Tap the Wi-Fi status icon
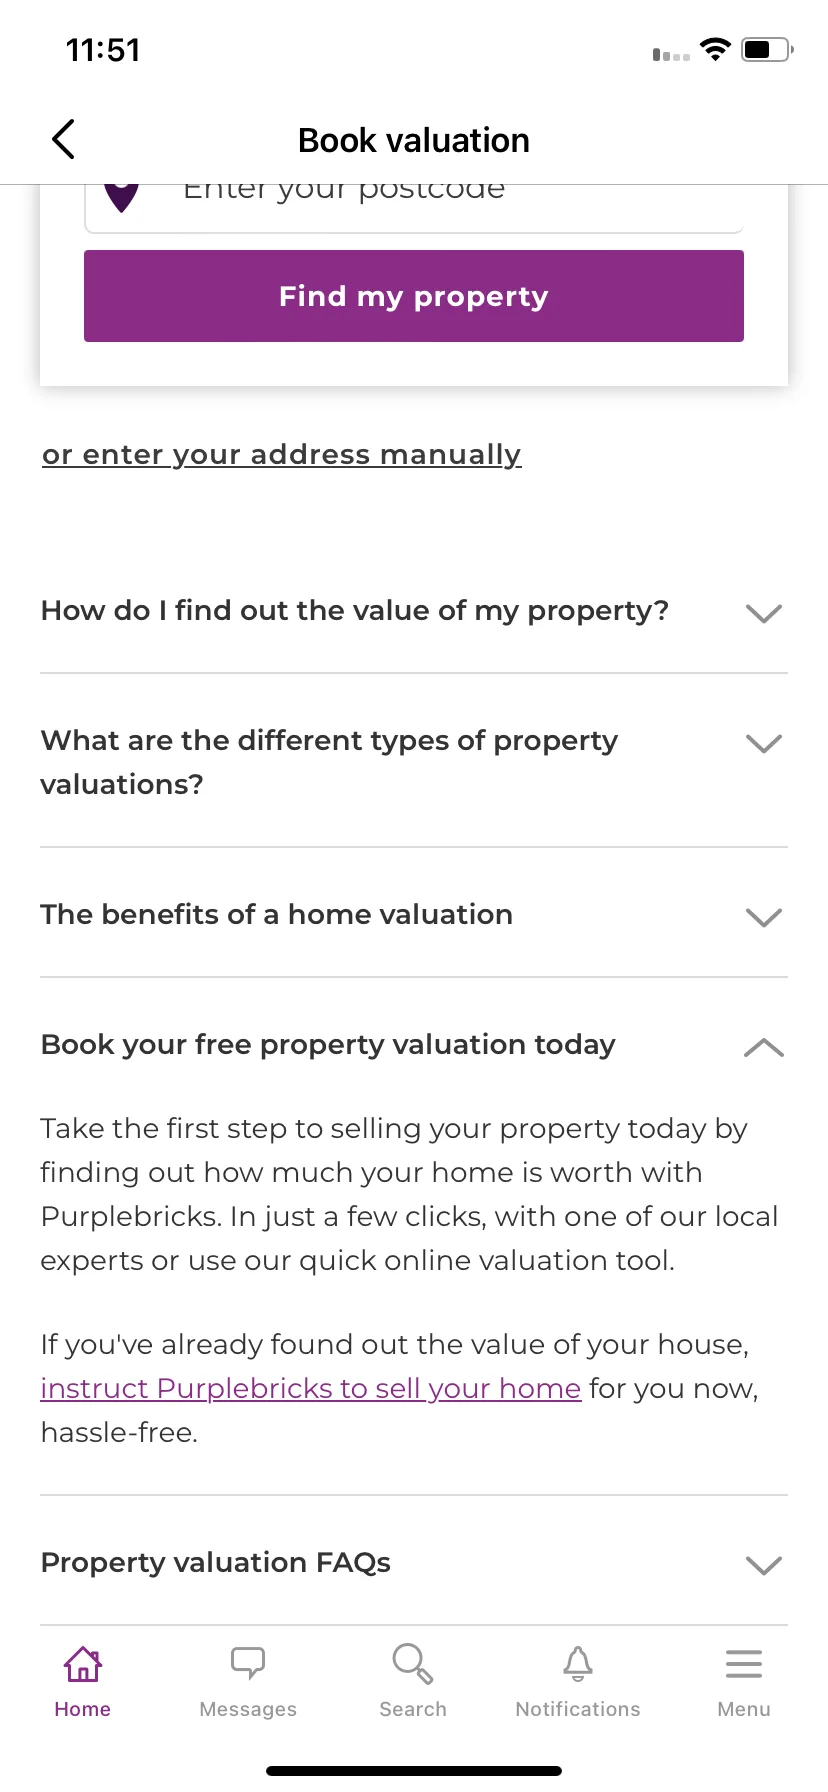The image size is (828, 1792). click(715, 49)
